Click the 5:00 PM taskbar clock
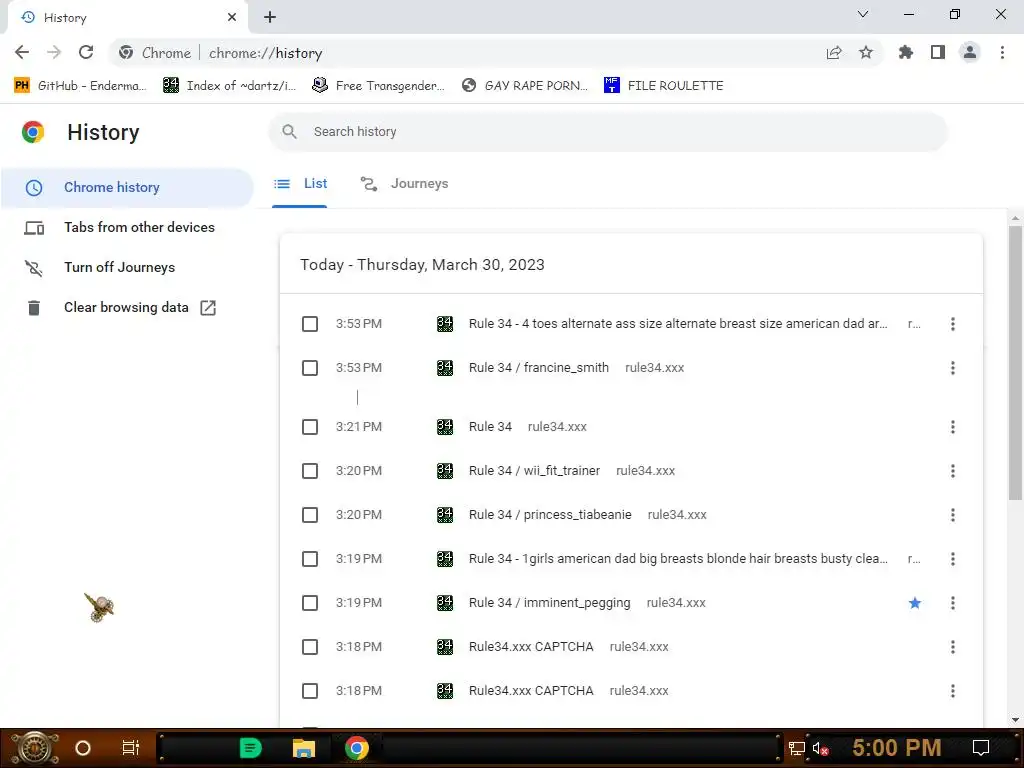The height and width of the screenshot is (768, 1024). [897, 748]
